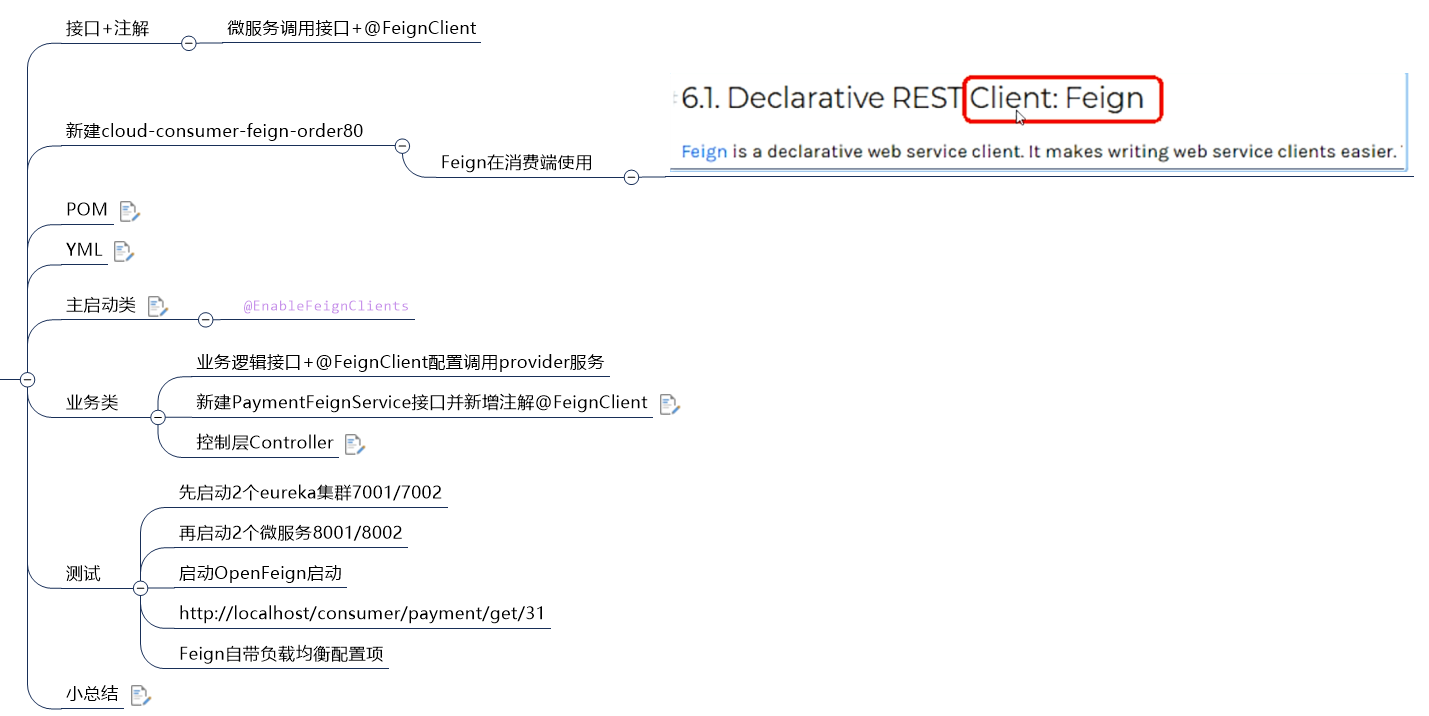This screenshot has height=716, width=1429.
Task: Select the 测试 node
Action: 83,574
